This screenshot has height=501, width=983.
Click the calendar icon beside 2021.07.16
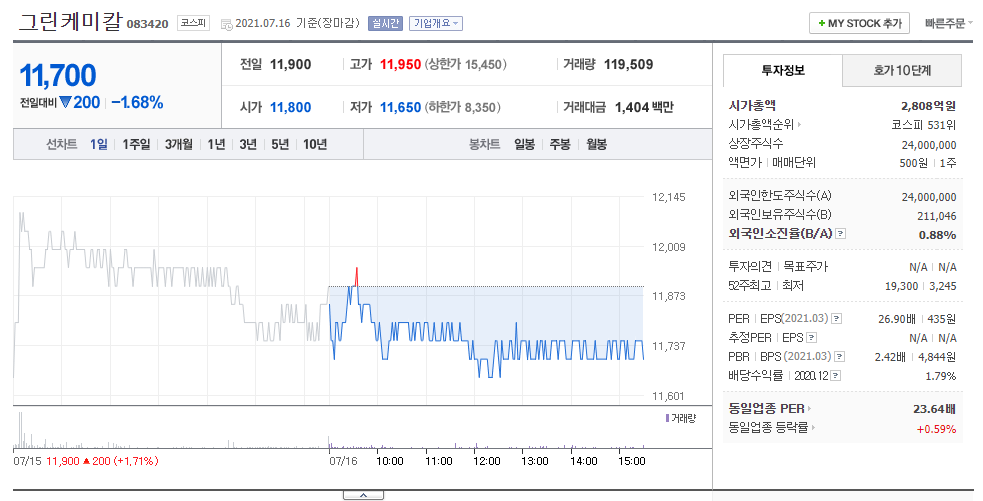tap(226, 24)
